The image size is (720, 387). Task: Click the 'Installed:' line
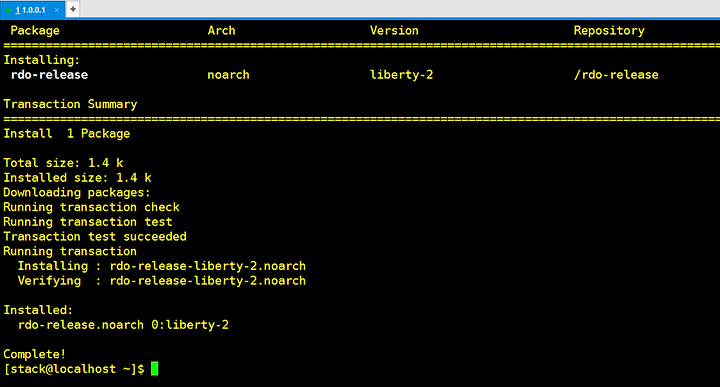click(x=38, y=310)
